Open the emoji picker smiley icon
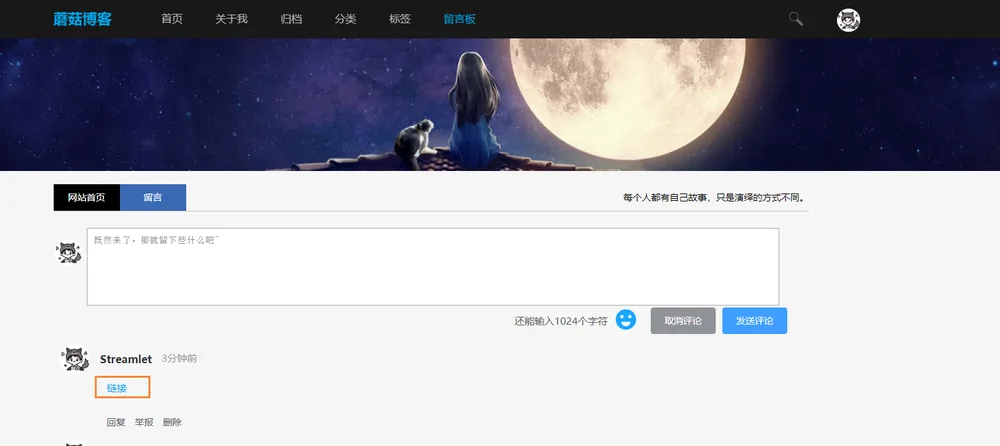The image size is (1000, 446). click(x=626, y=320)
